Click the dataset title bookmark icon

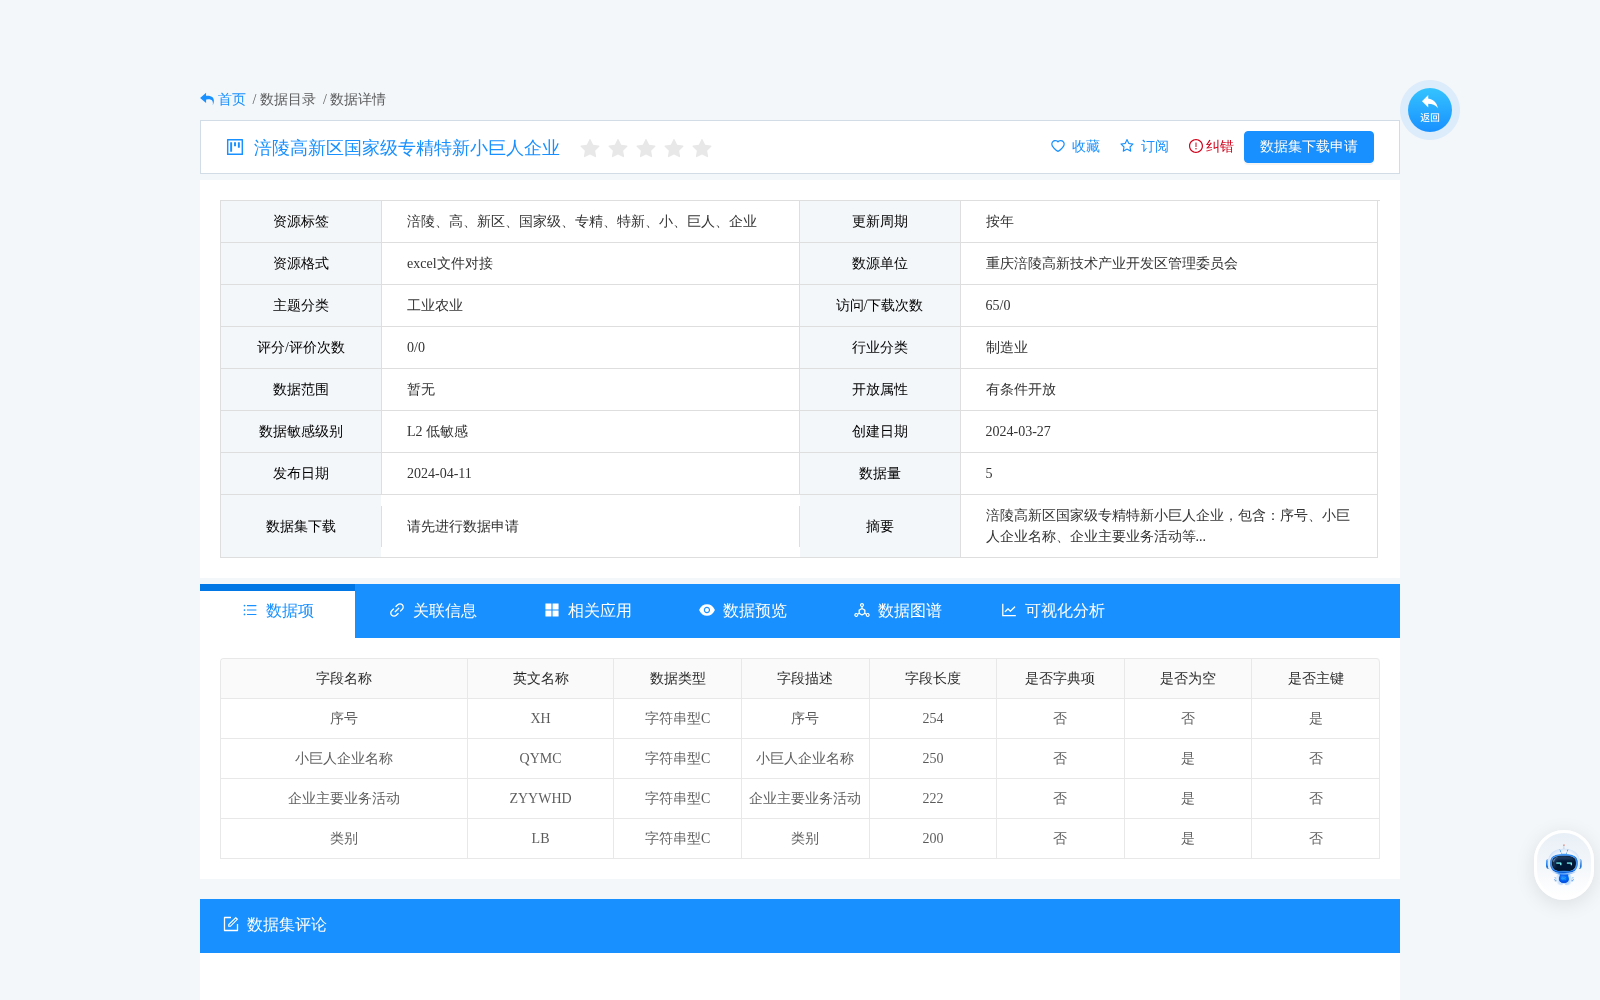click(235, 147)
